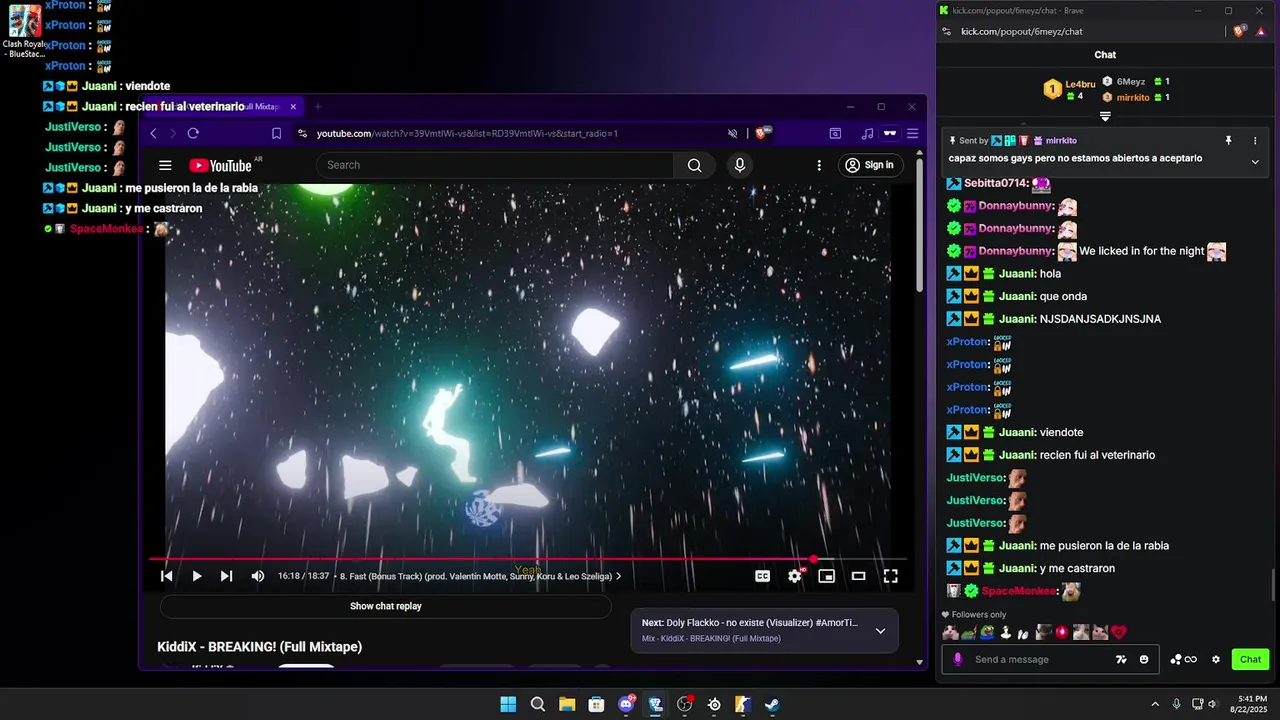Unpin the pinned chat message
1280x720 pixels.
pyautogui.click(x=1229, y=141)
